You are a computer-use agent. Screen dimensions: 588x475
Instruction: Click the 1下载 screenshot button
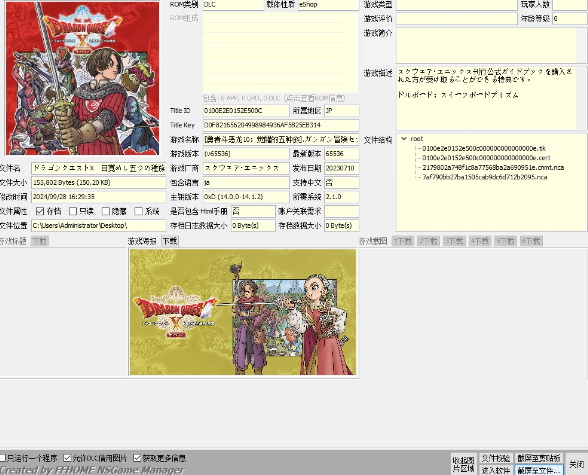[403, 241]
